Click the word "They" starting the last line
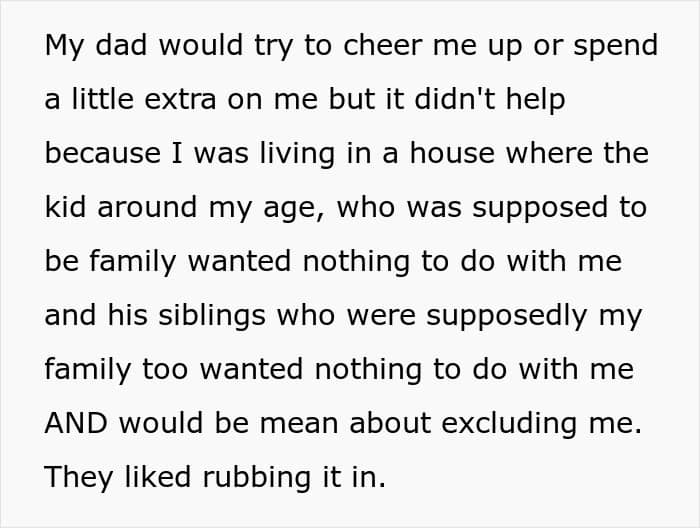The image size is (700, 528). tap(79, 478)
